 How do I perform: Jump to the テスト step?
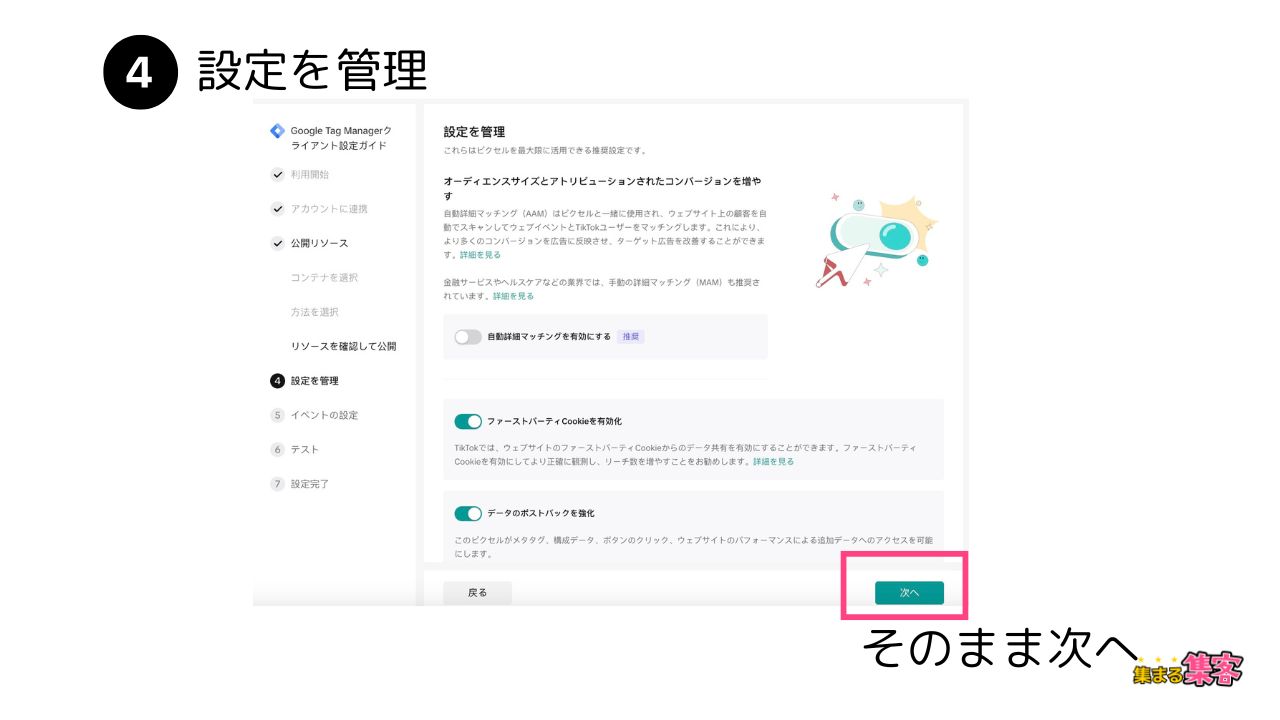[305, 450]
